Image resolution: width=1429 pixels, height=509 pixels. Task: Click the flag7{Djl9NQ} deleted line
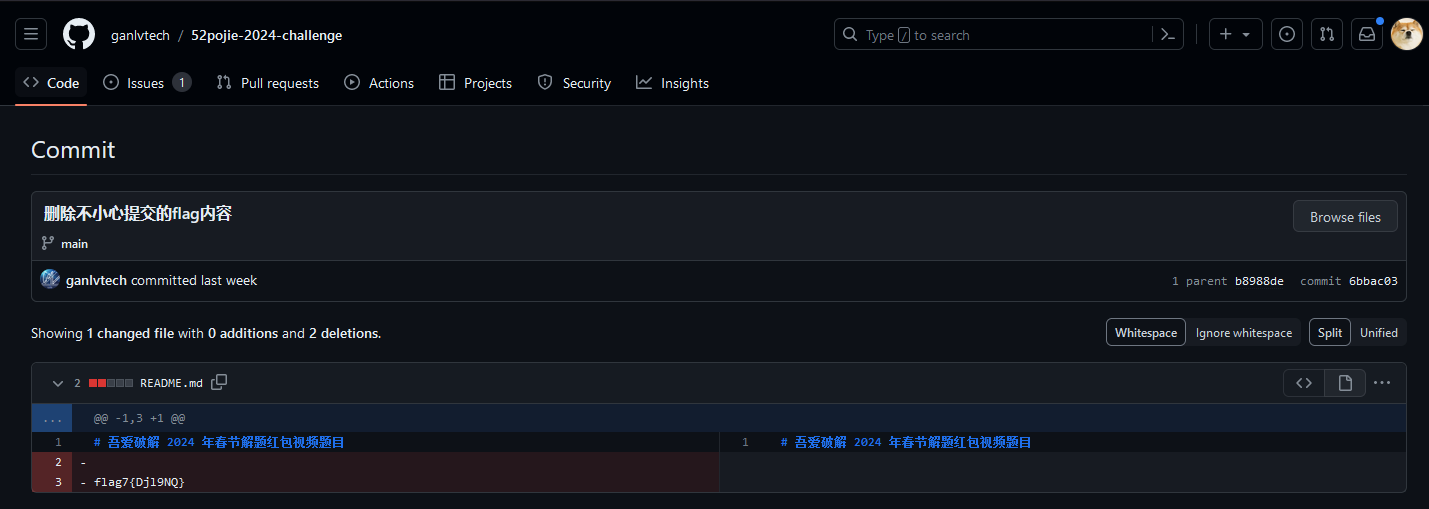[395, 482]
